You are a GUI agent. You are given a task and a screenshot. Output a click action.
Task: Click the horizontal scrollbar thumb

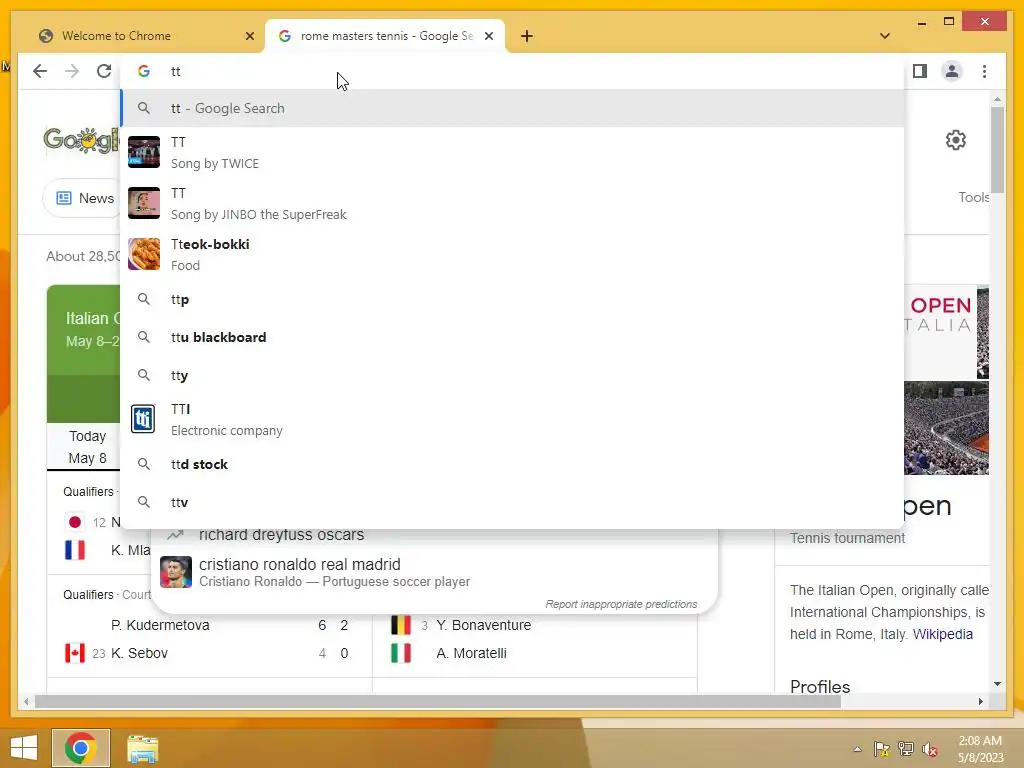click(438, 701)
